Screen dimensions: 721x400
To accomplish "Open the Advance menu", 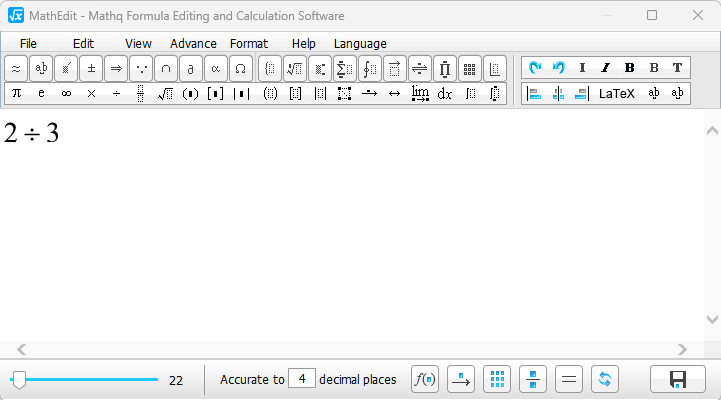I will click(x=193, y=44).
